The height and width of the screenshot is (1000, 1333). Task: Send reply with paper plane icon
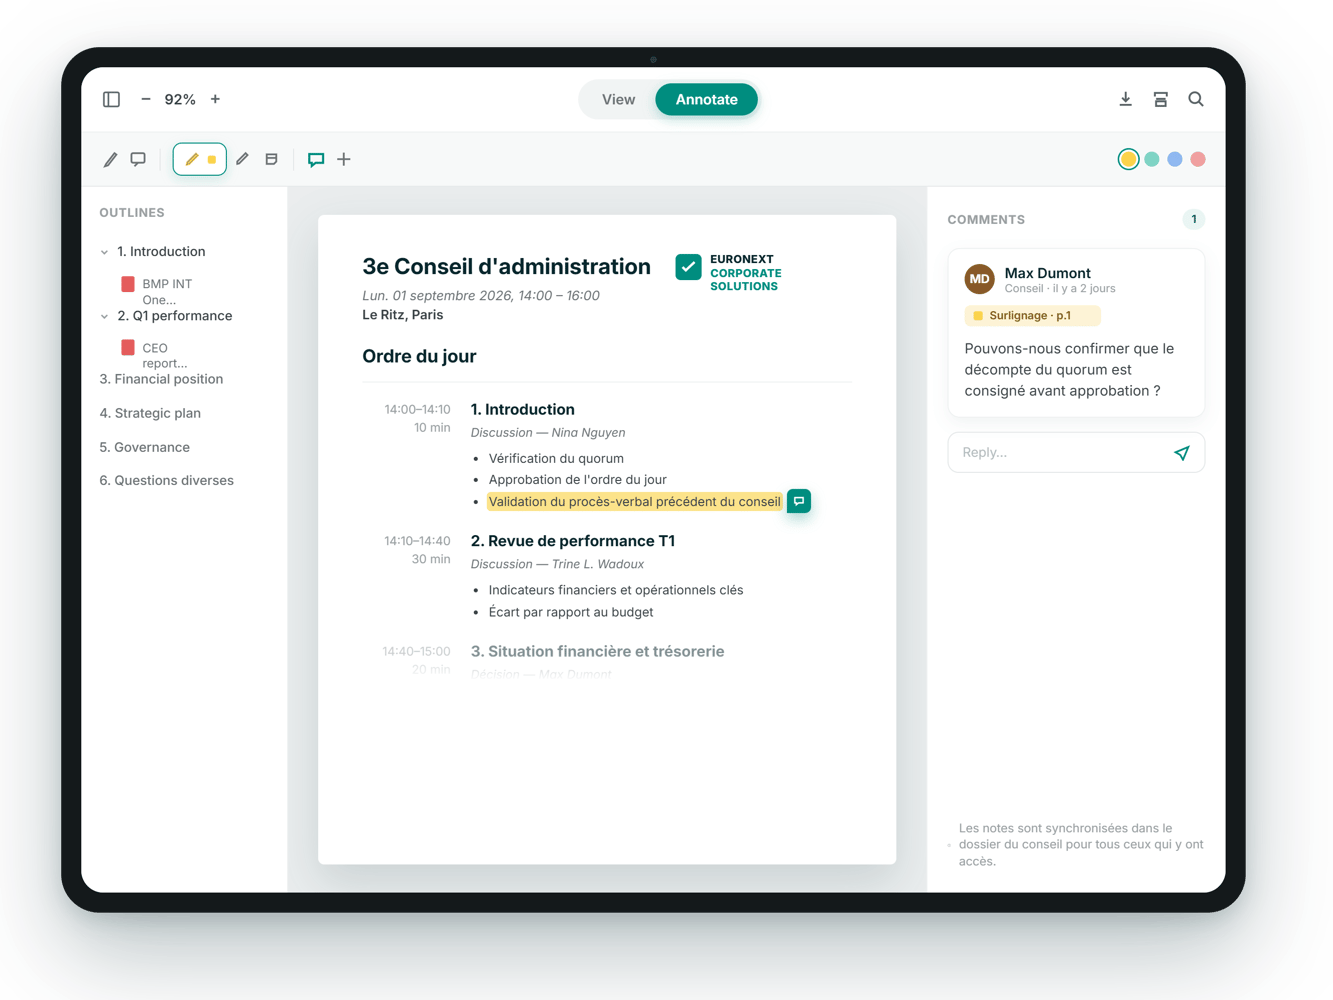1182,453
